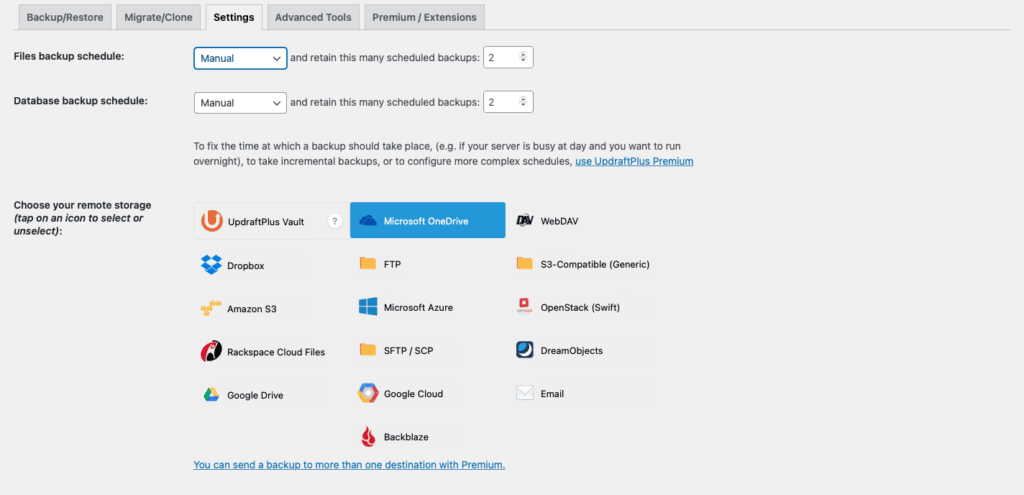Go to the Migrate/Clone tab

coord(158,18)
